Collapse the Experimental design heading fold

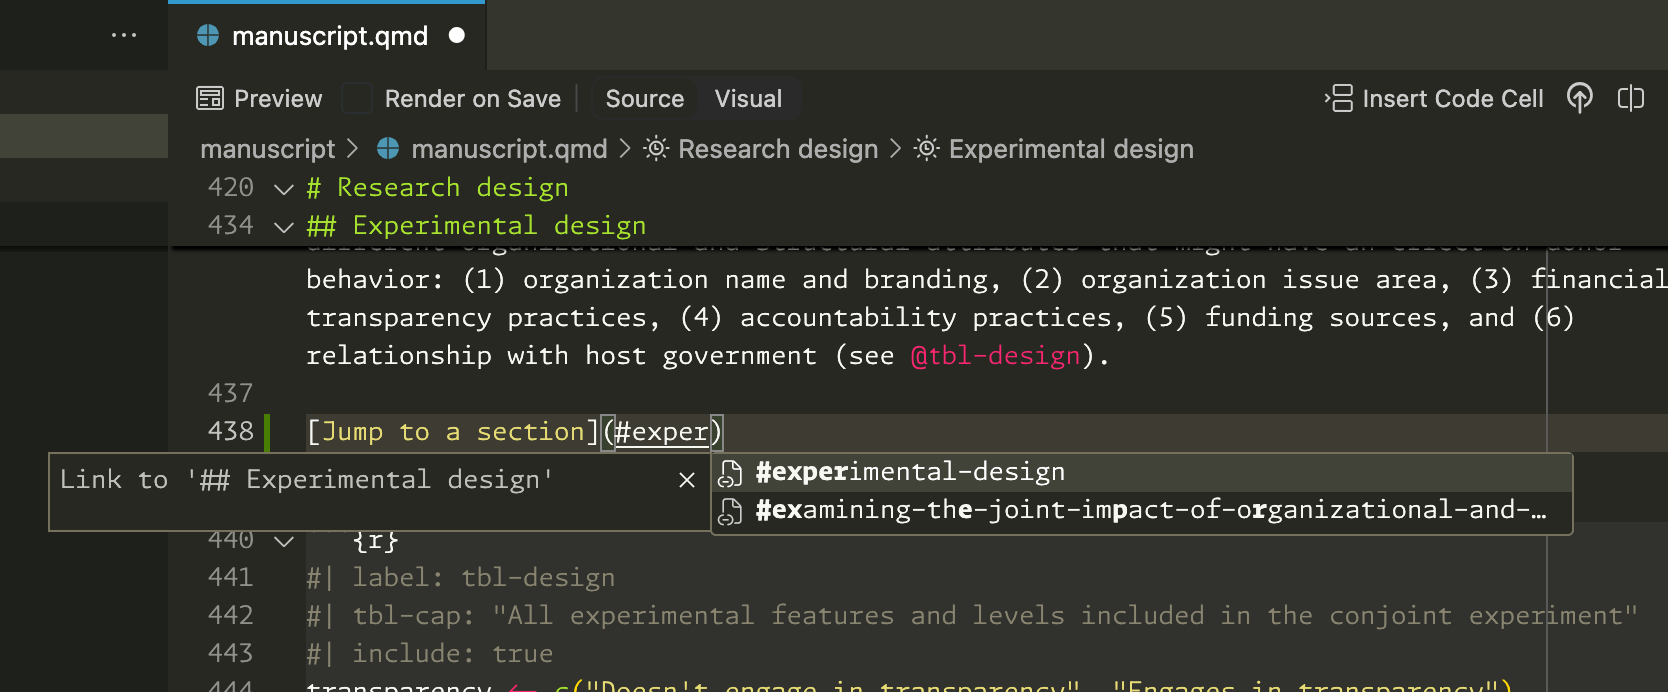[284, 227]
